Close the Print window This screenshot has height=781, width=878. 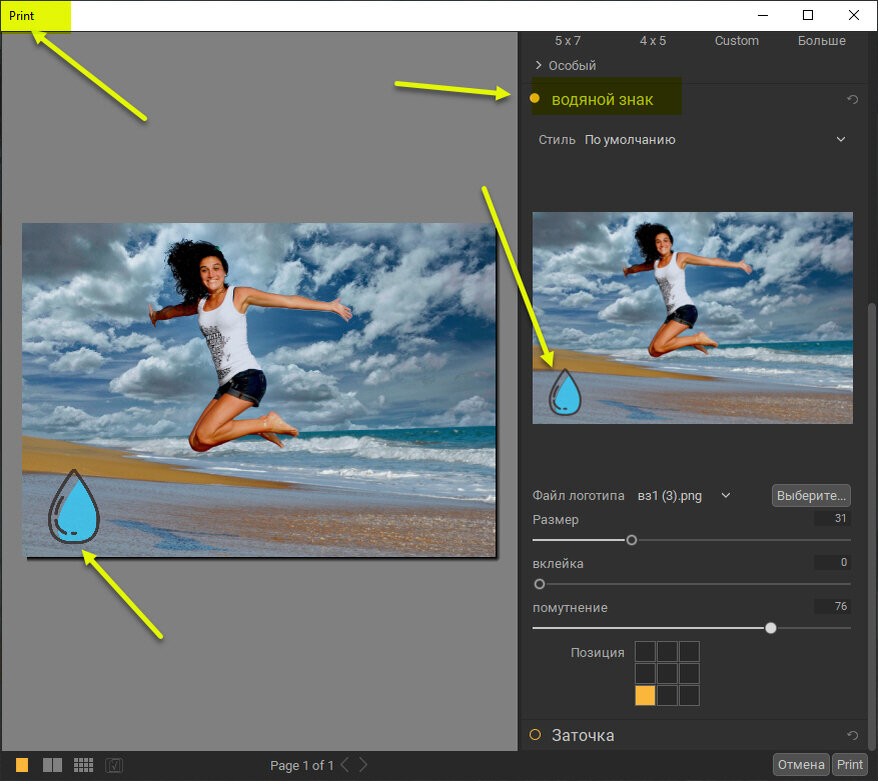click(x=853, y=15)
